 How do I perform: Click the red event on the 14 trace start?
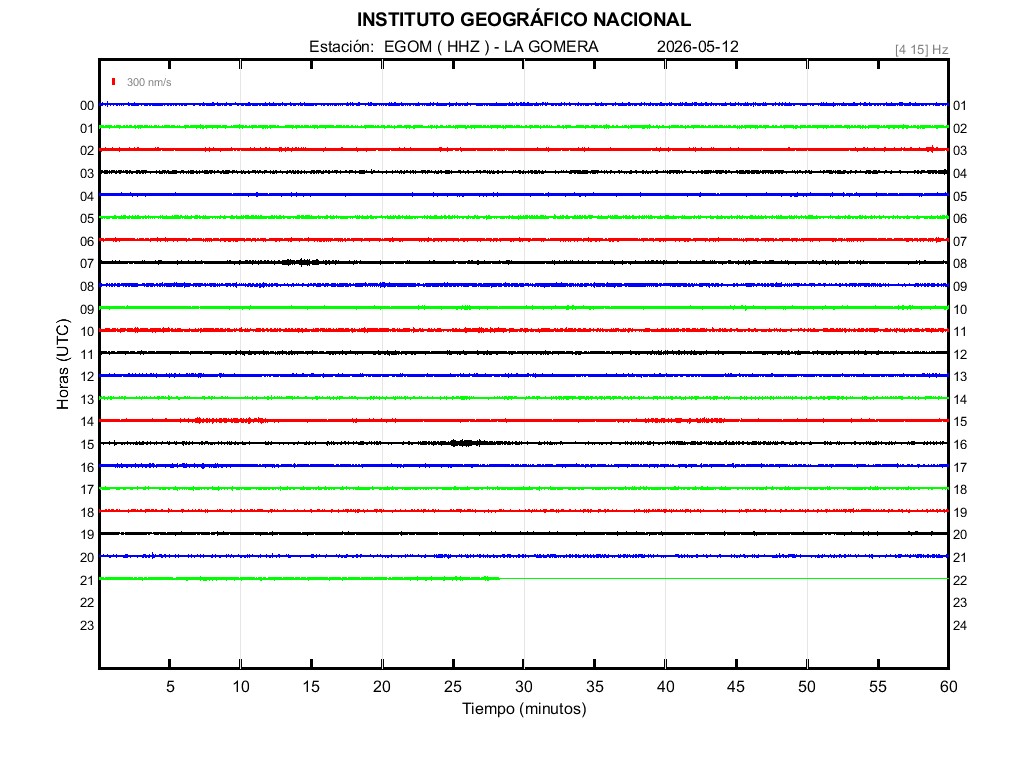[230, 420]
